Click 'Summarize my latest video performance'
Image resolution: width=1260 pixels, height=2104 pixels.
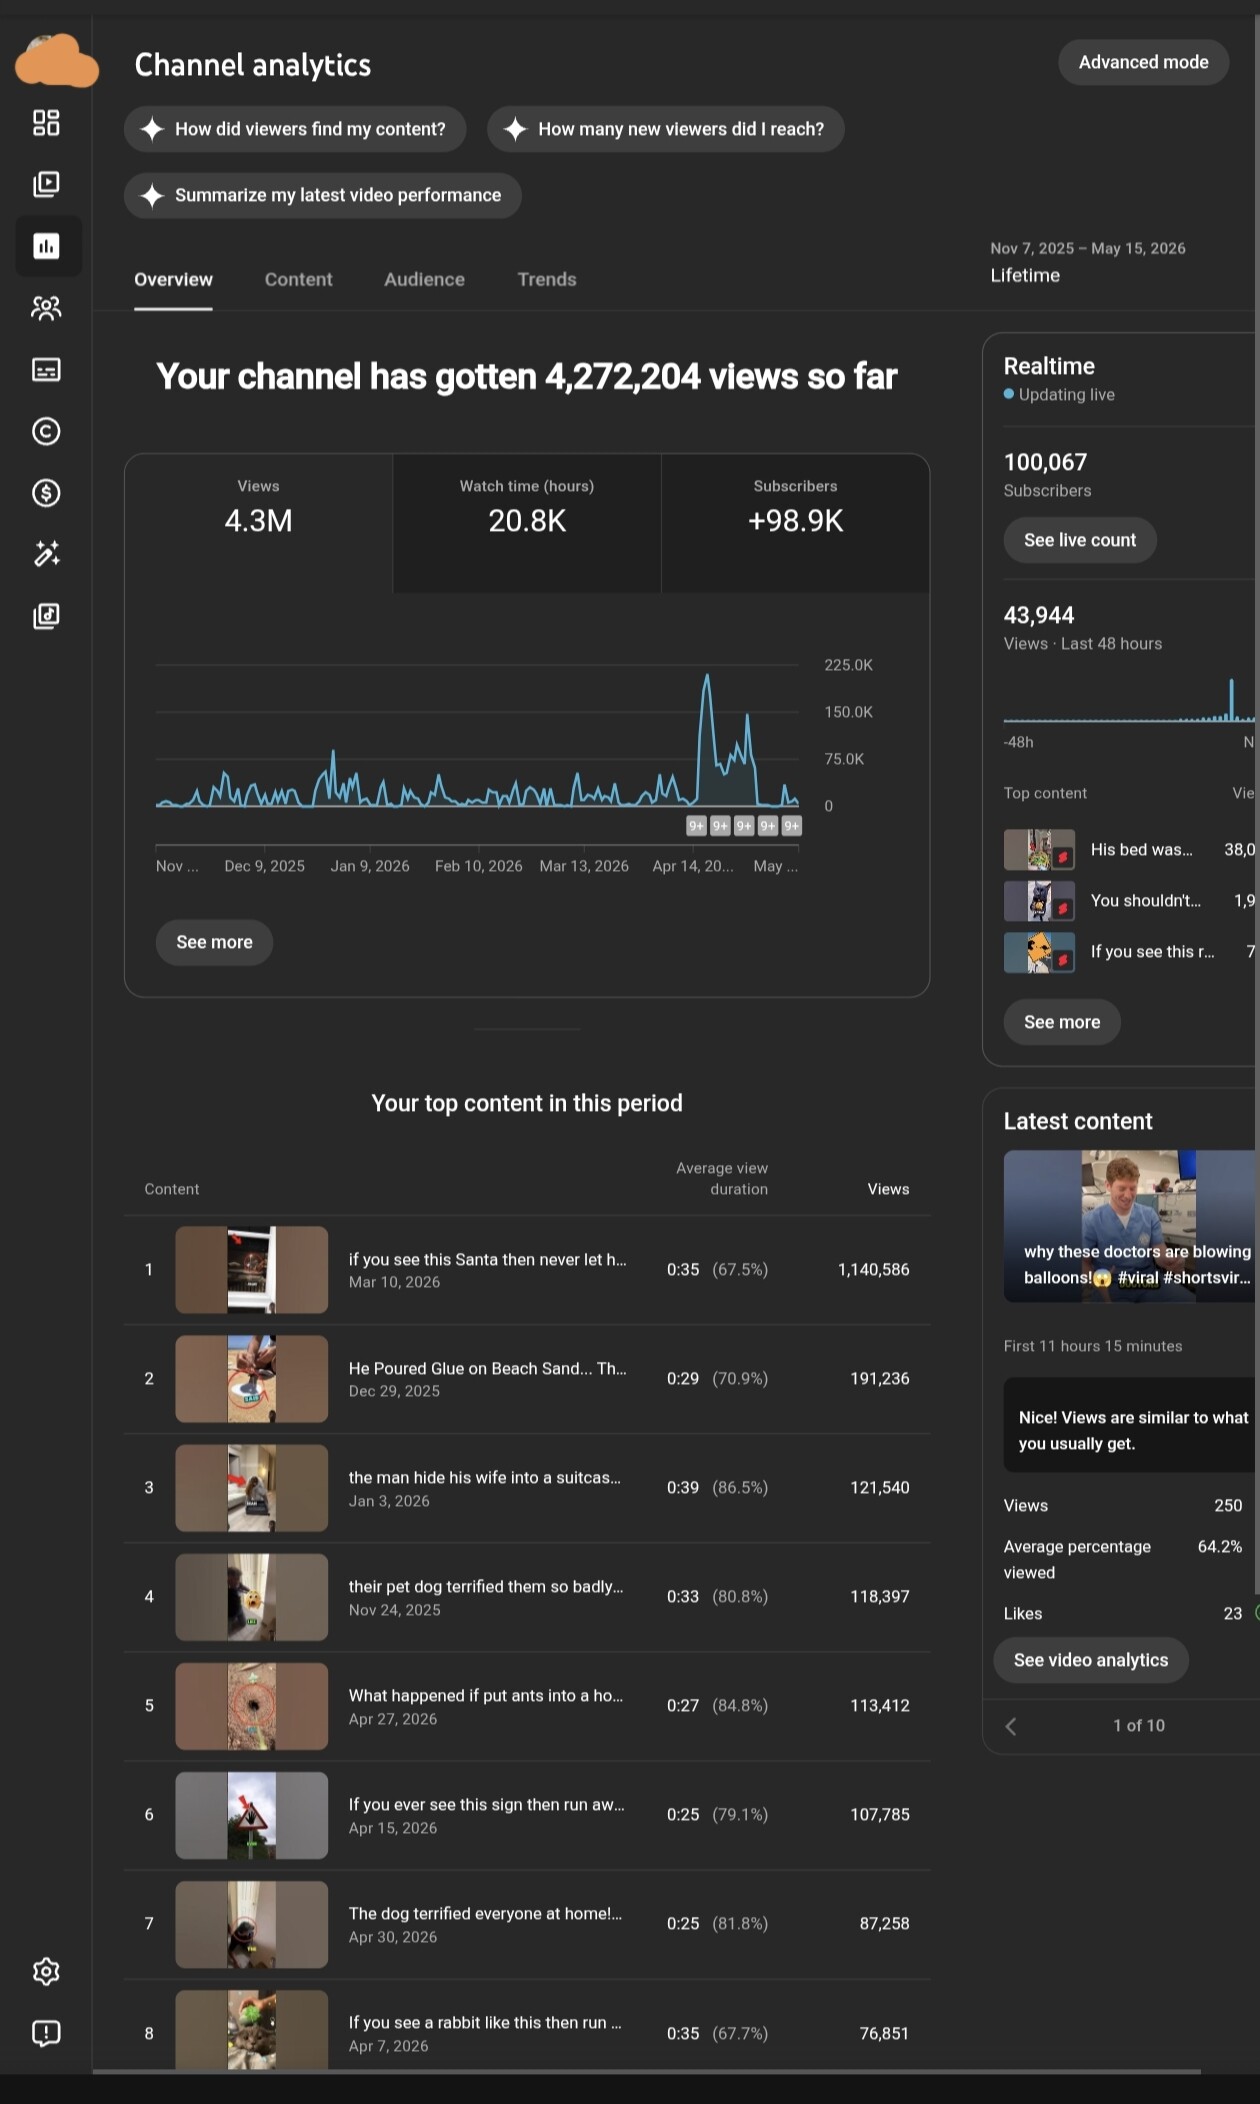point(323,195)
